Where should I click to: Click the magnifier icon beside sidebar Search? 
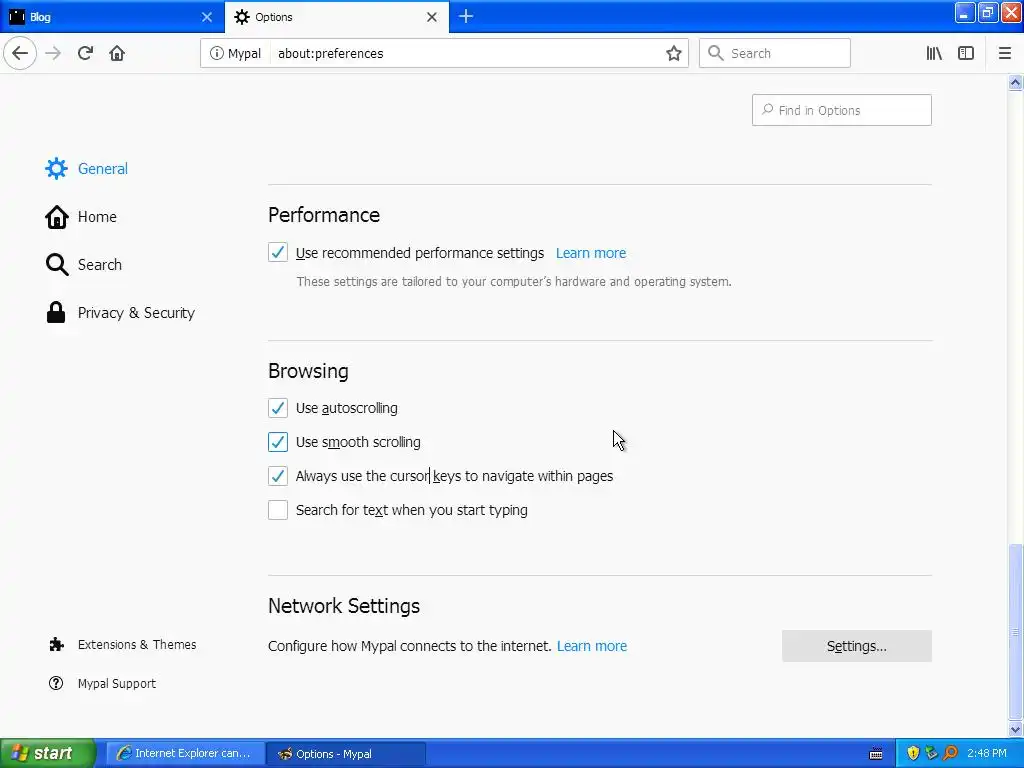pyautogui.click(x=57, y=264)
